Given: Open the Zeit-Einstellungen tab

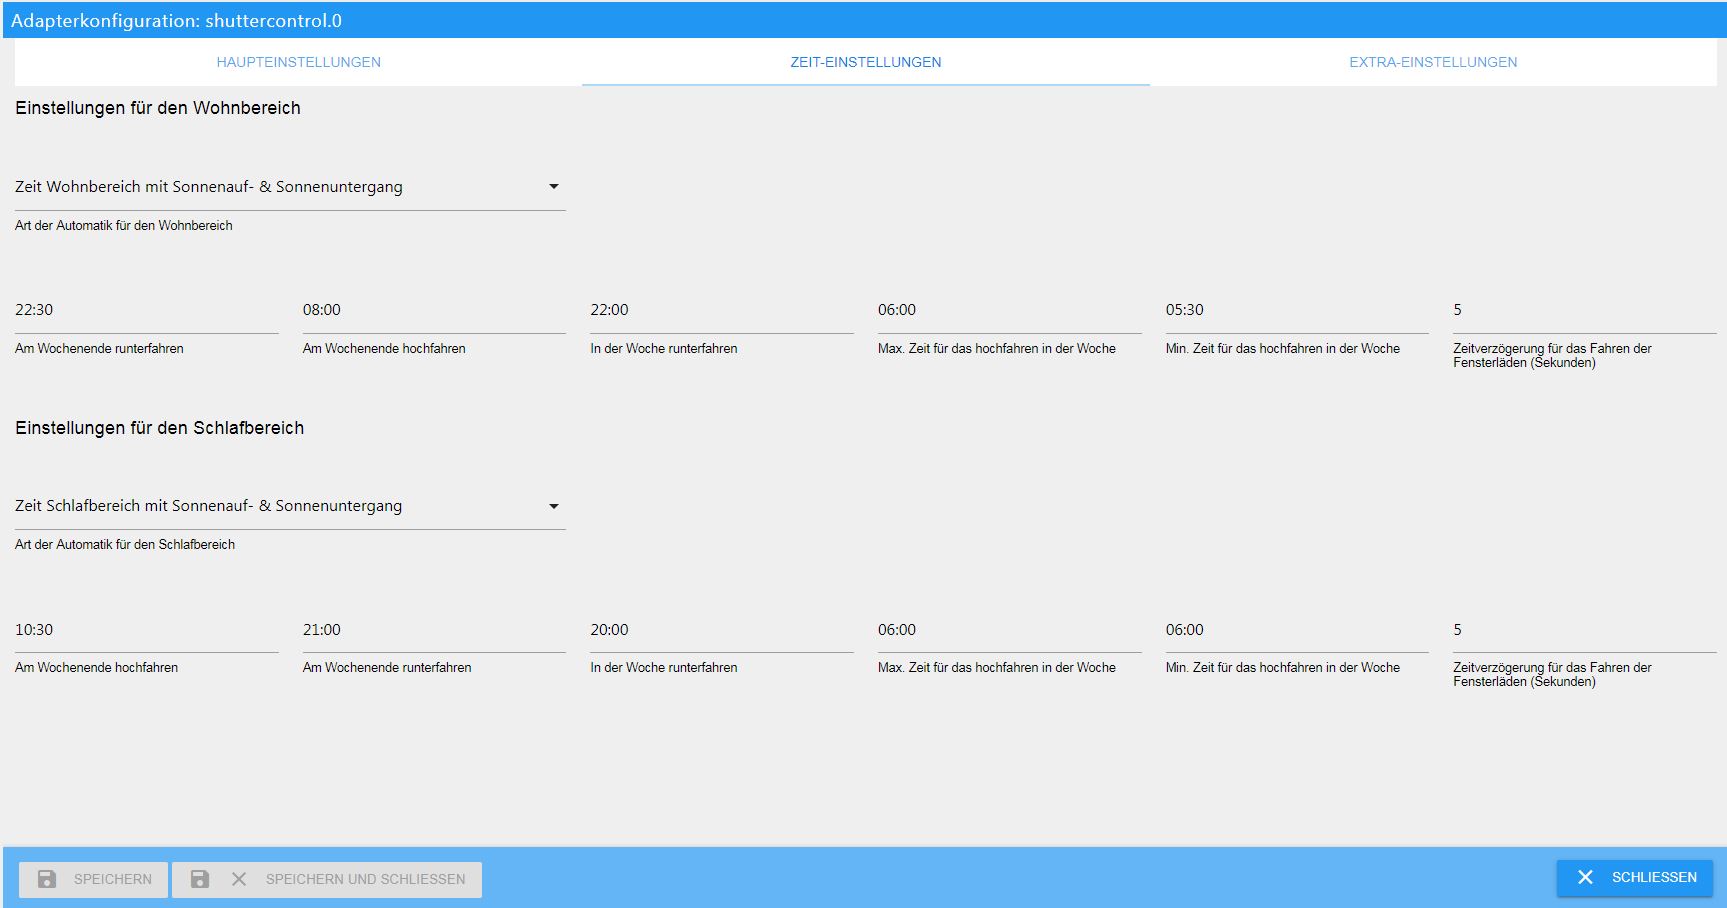Looking at the screenshot, I should coord(866,62).
